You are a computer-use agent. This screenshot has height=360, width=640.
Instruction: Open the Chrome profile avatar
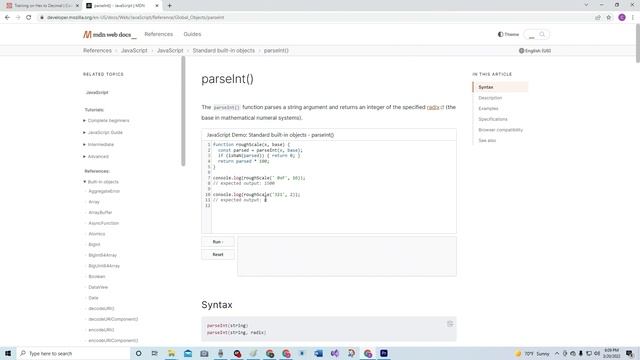tap(622, 18)
